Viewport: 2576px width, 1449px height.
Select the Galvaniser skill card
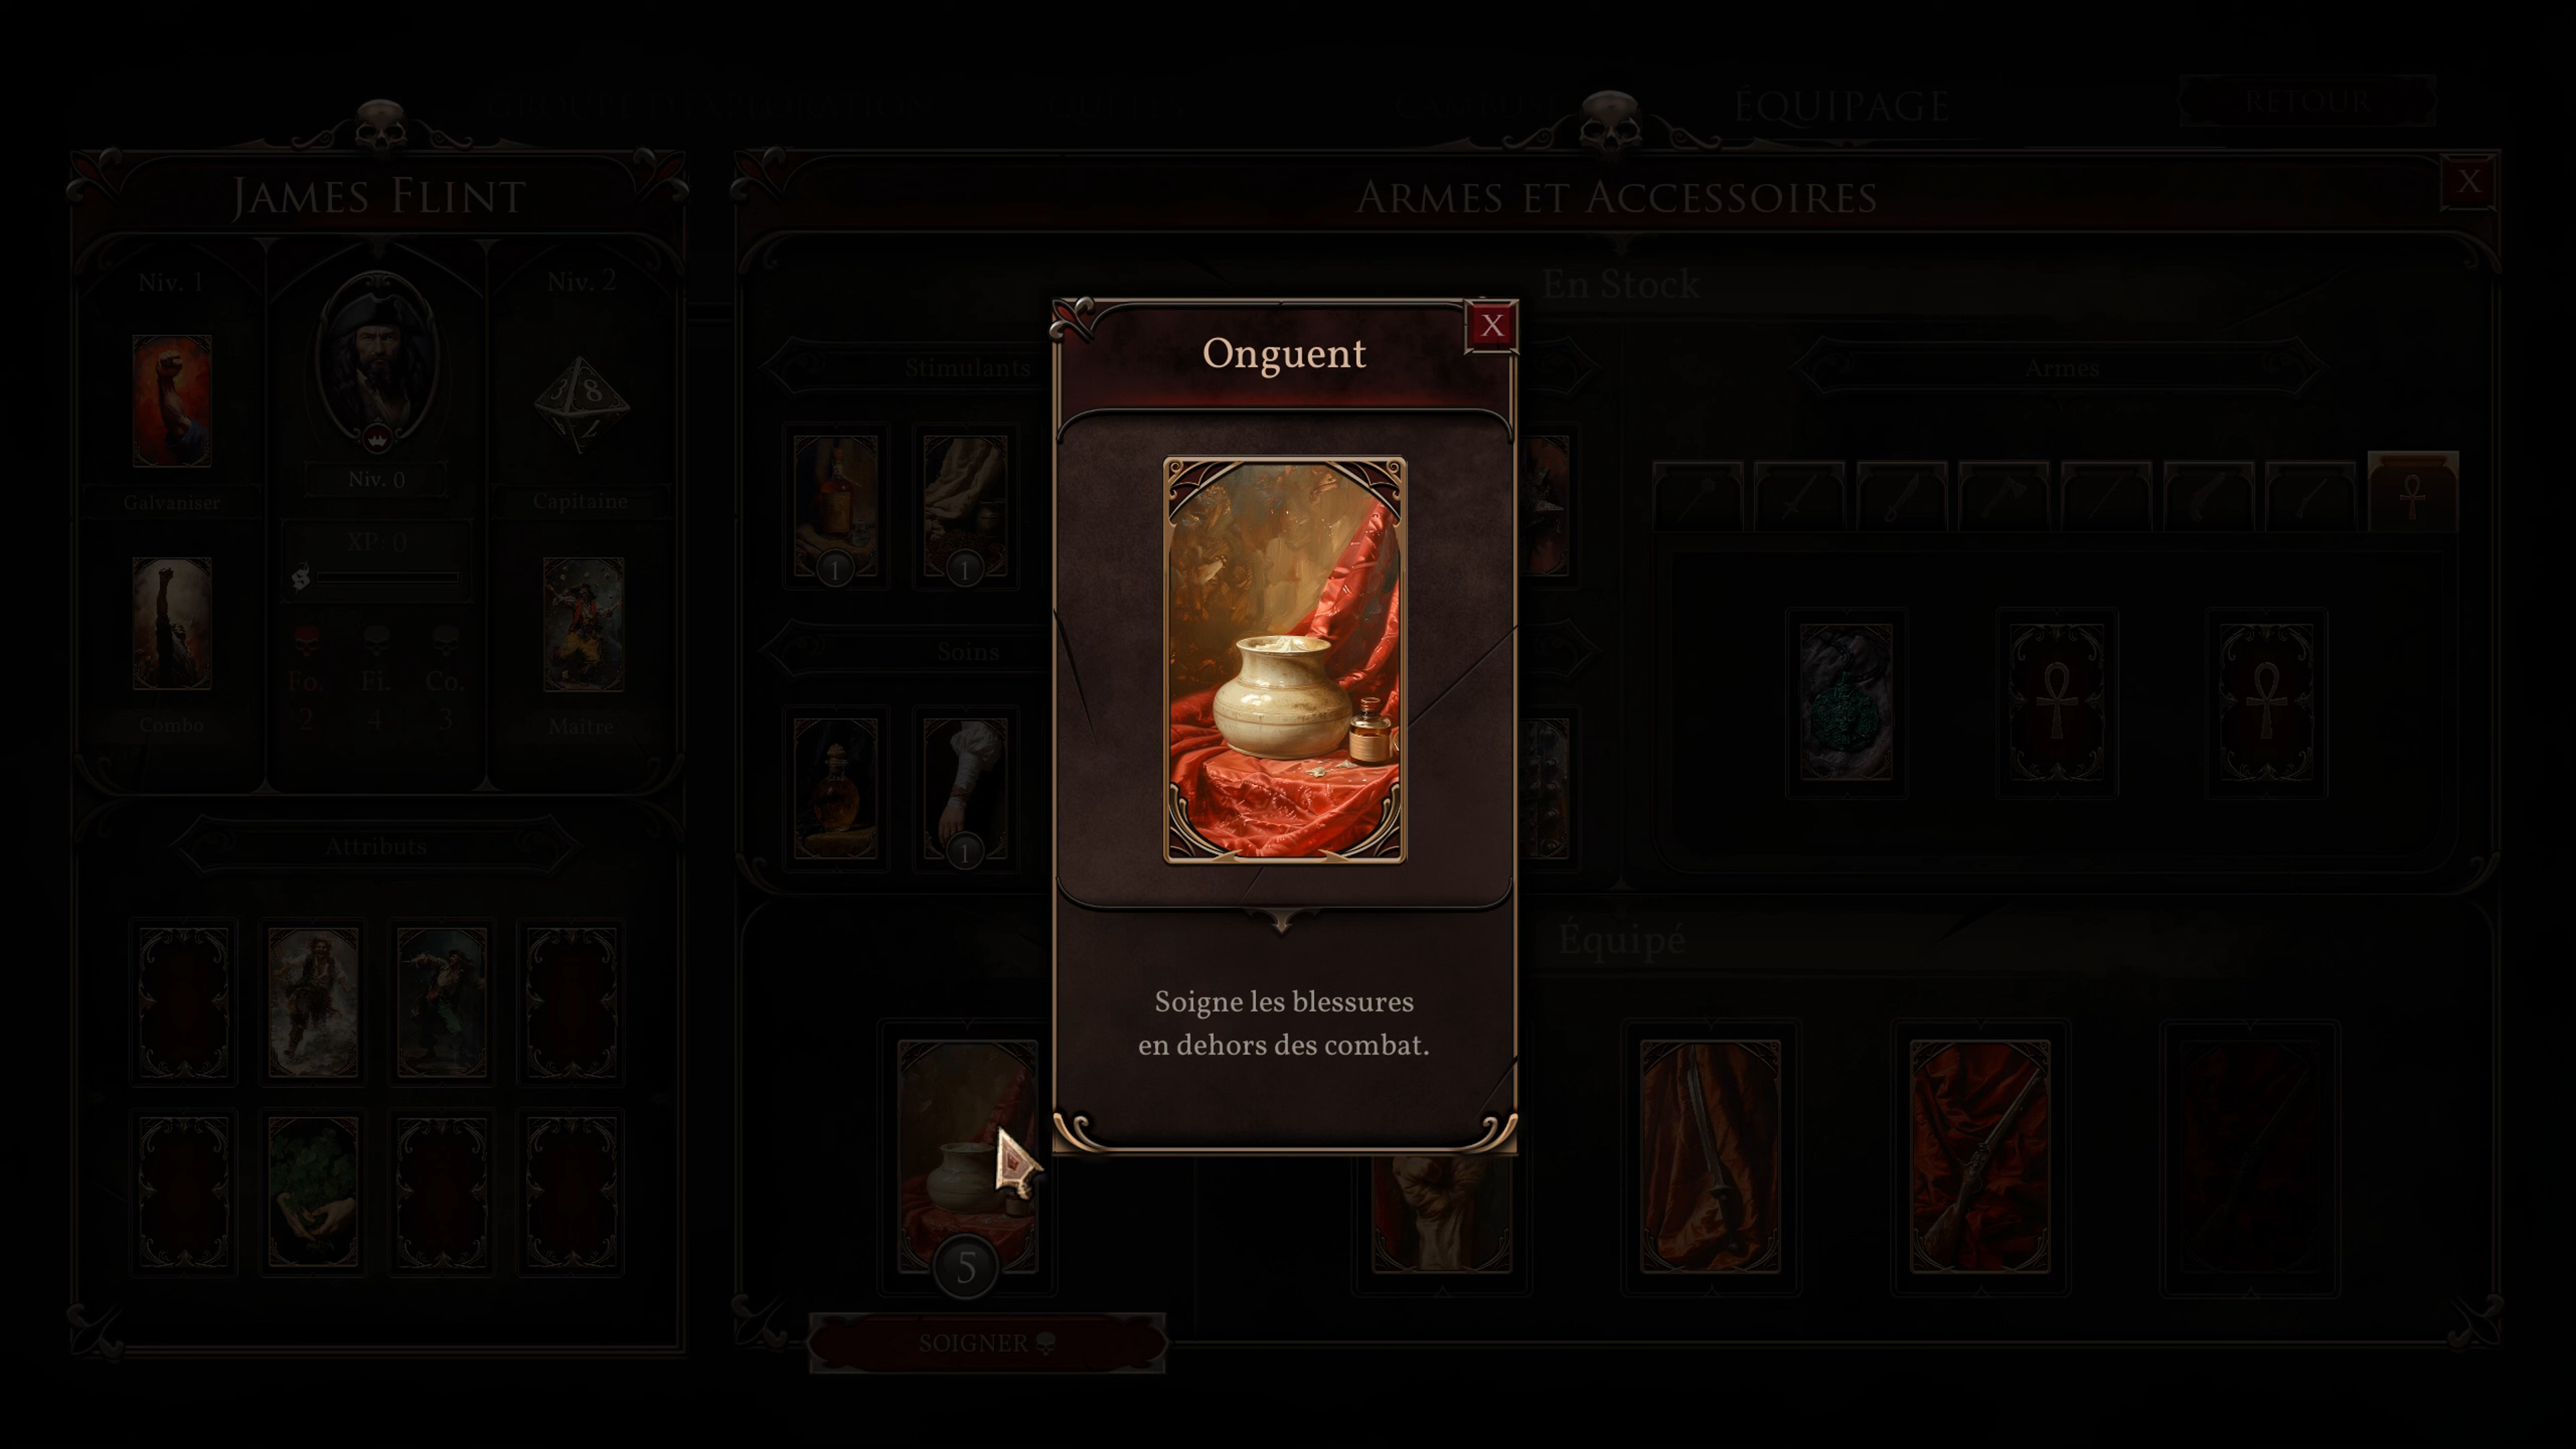[x=172, y=401]
